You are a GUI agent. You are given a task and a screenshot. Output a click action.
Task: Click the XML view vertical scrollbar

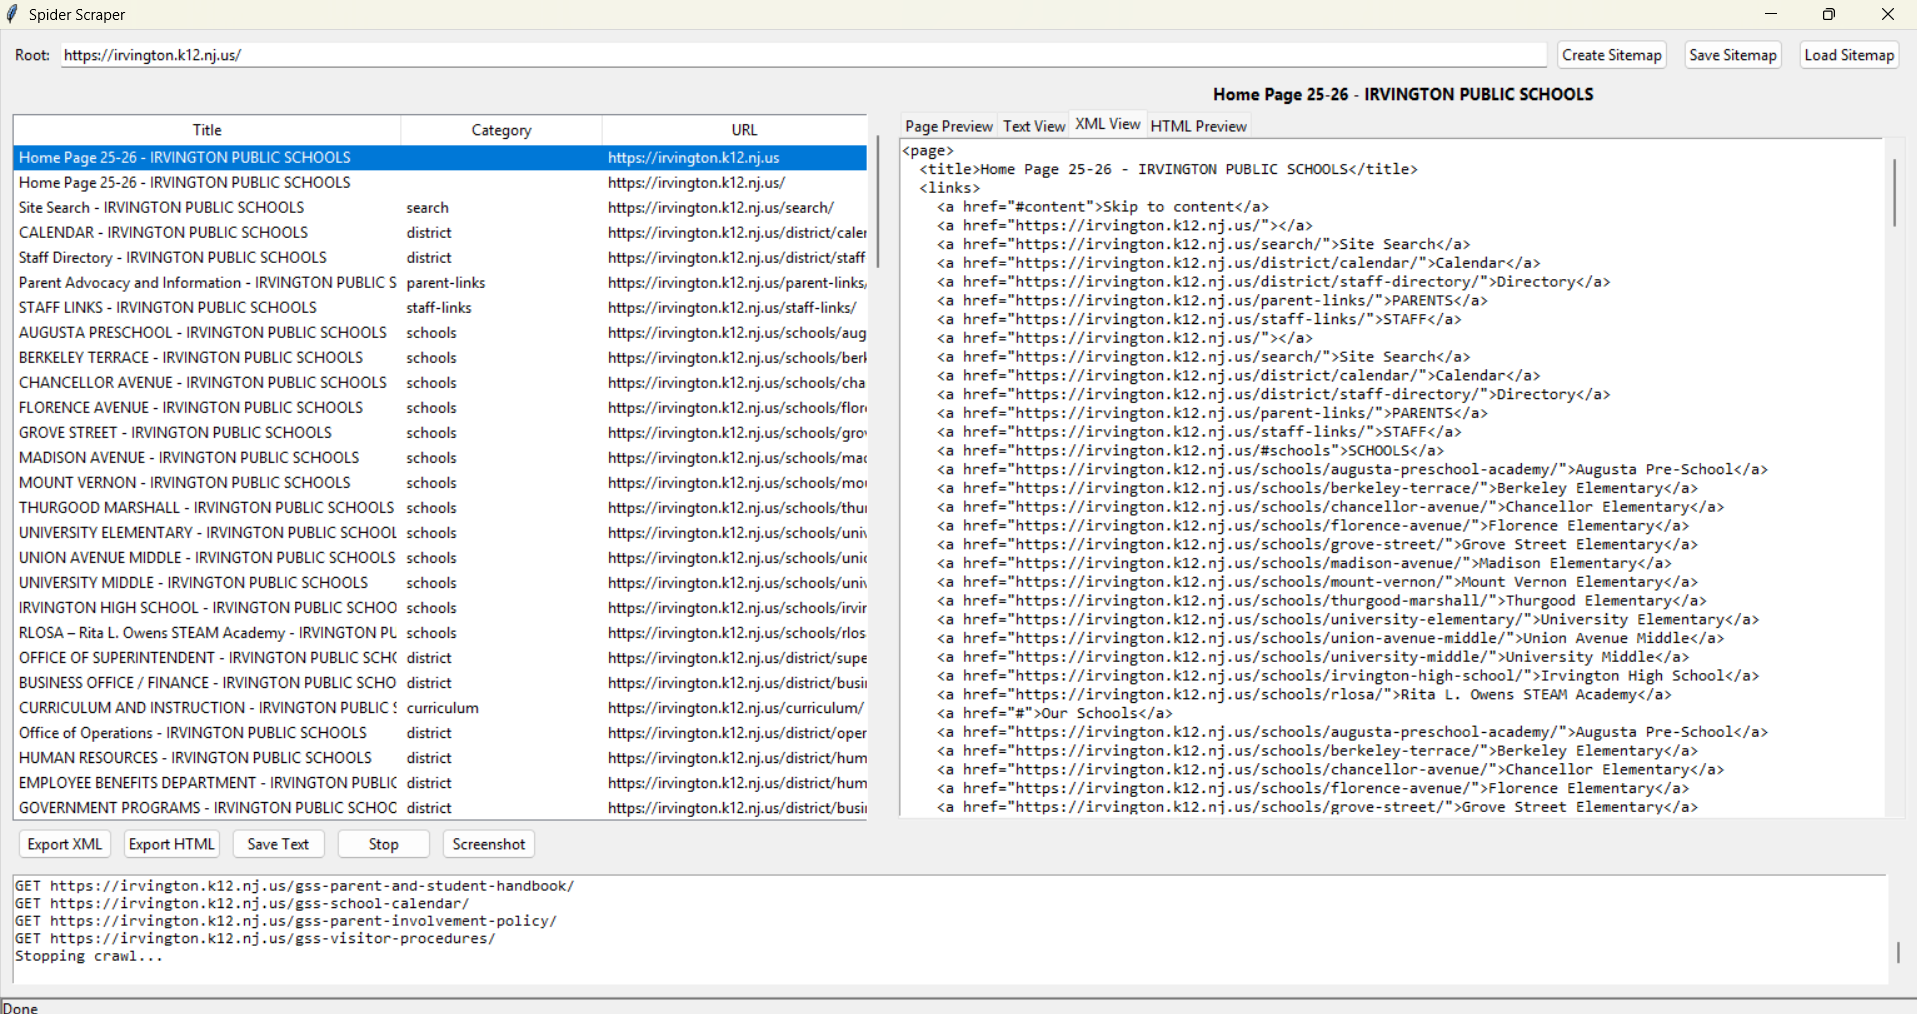pos(1893,193)
